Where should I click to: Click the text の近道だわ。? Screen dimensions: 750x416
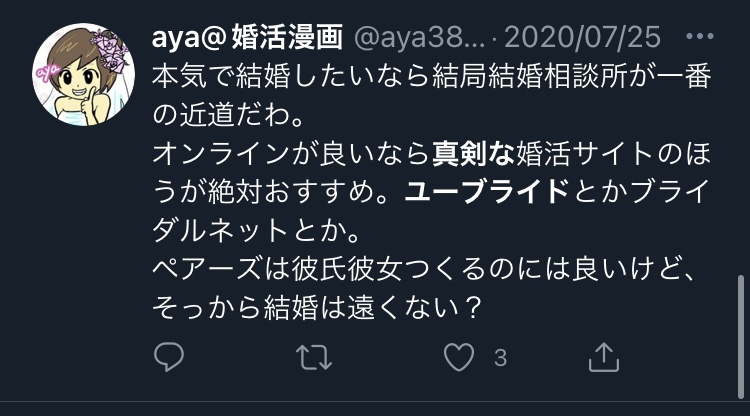click(229, 115)
